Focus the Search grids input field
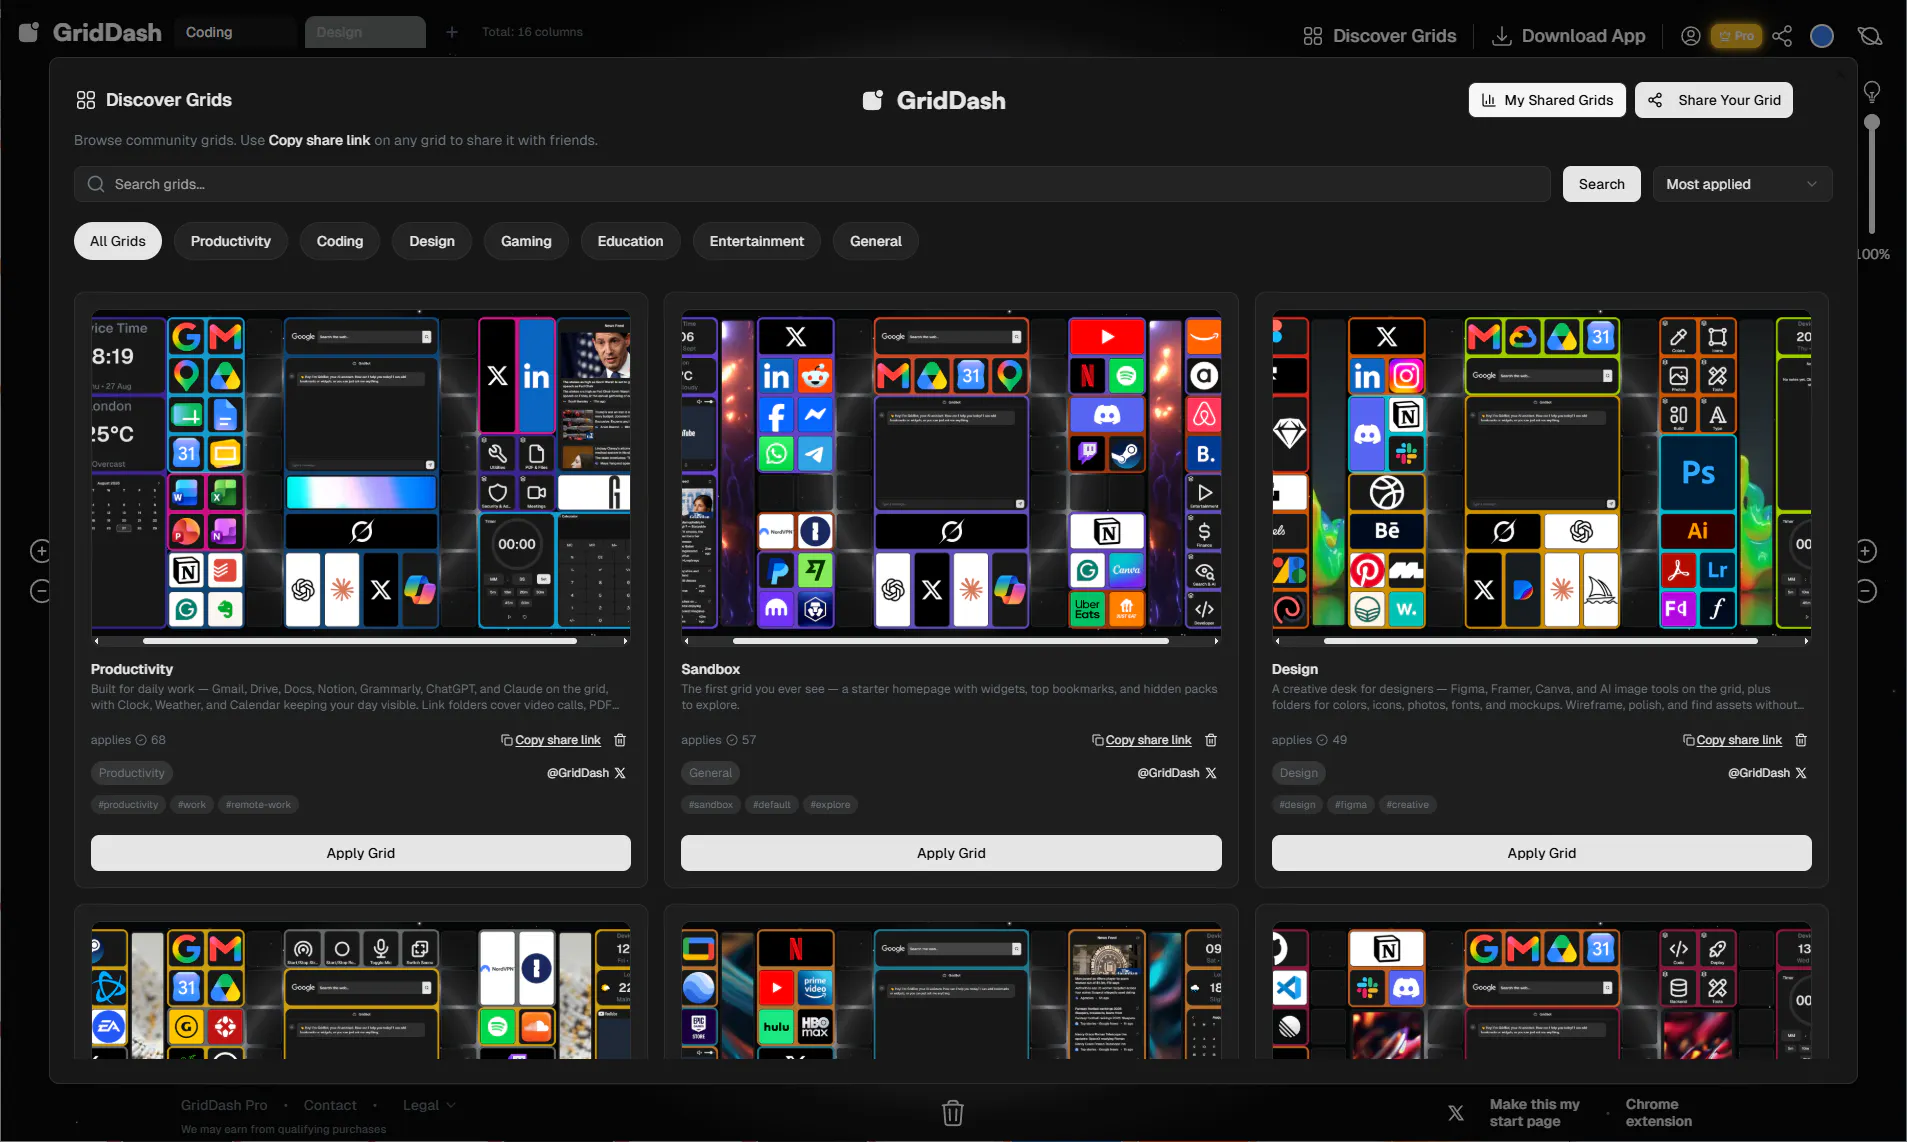The image size is (1907, 1142). [812, 184]
